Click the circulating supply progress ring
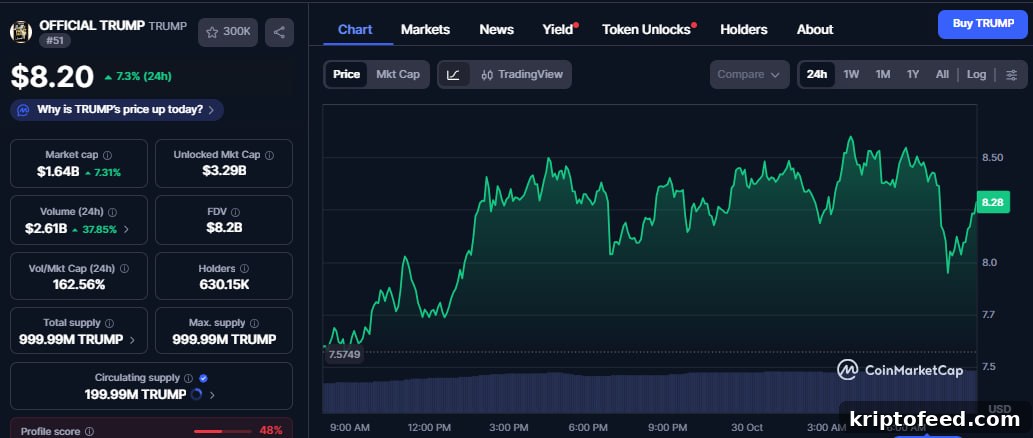 tap(196, 395)
